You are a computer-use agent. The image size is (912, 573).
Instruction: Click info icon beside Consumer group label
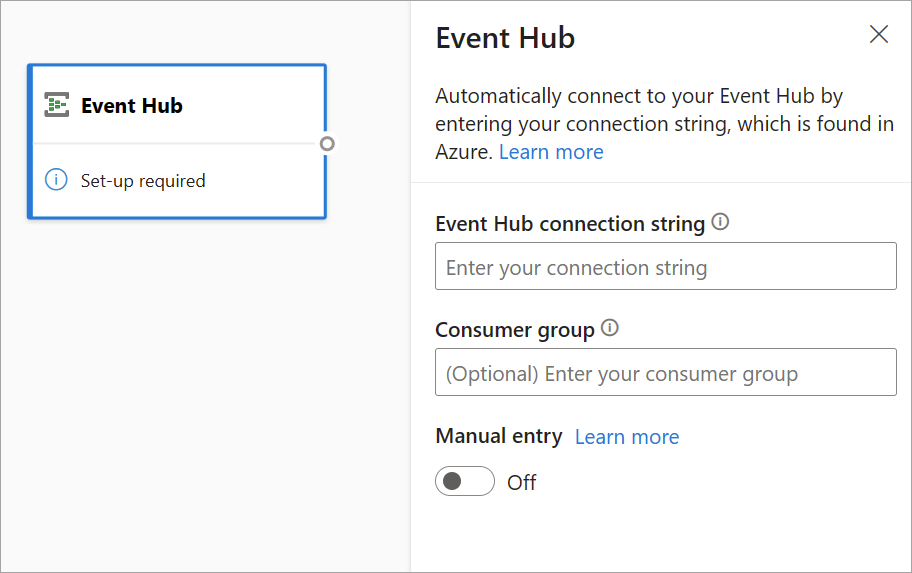(610, 328)
